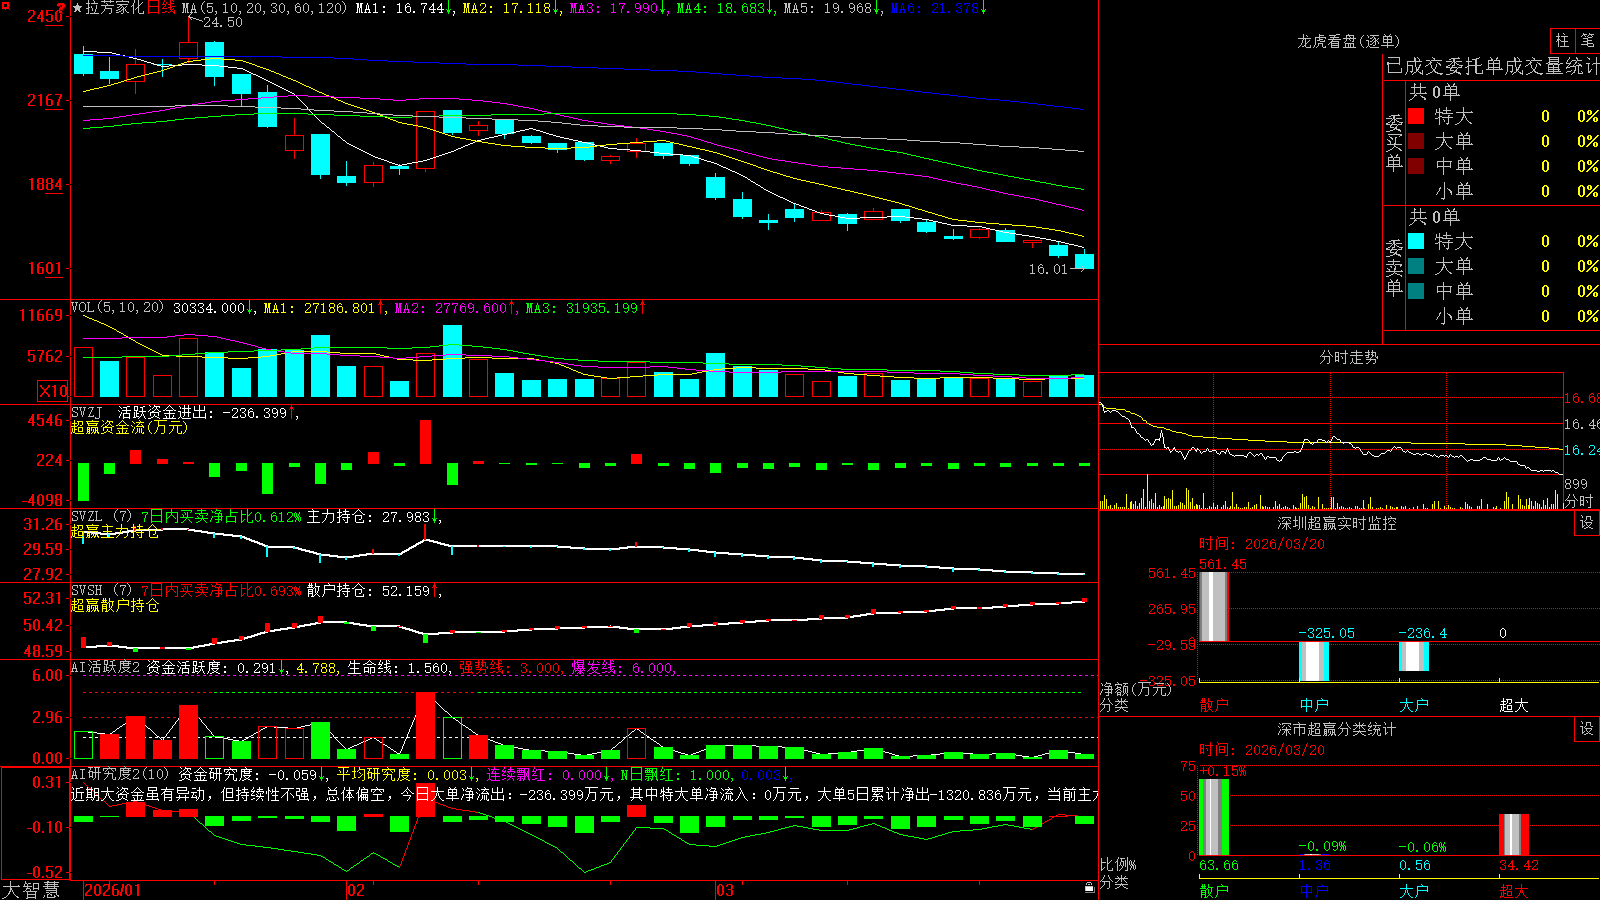Viewport: 1600px width, 900px height.
Task: Click the 24.50 high price annotation
Action: point(222,22)
